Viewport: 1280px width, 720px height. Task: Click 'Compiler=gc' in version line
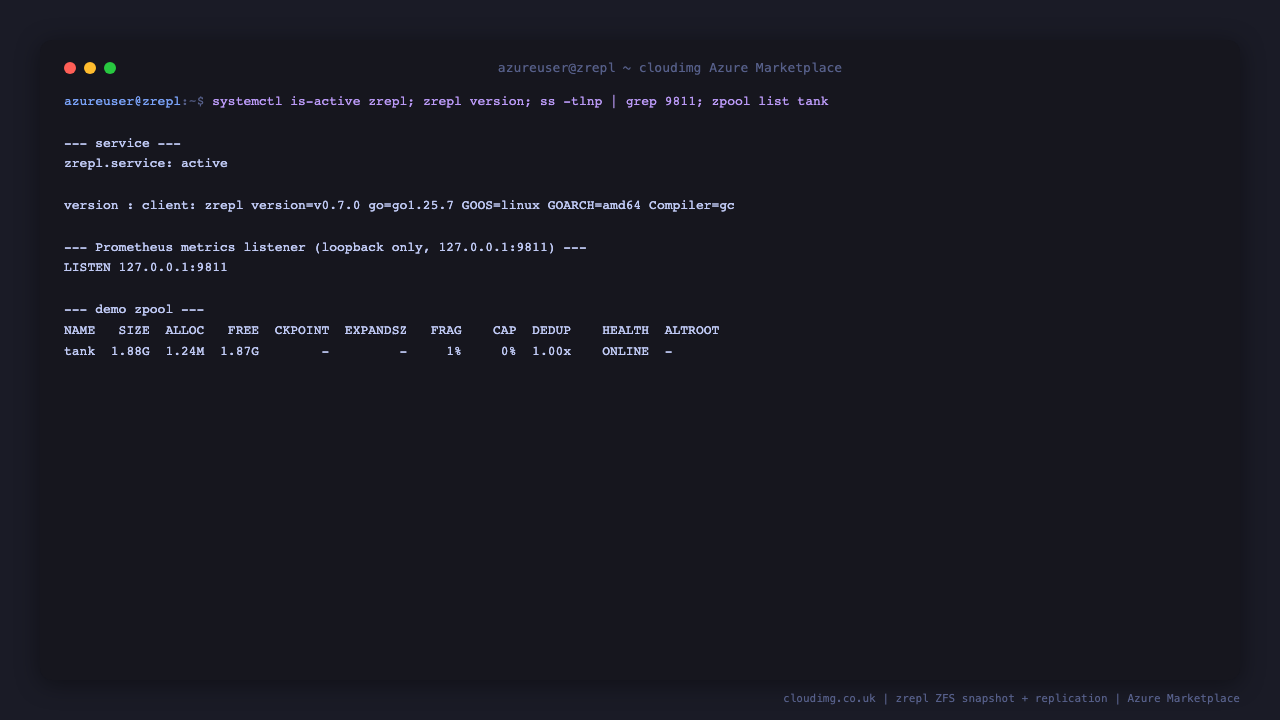[x=692, y=205]
